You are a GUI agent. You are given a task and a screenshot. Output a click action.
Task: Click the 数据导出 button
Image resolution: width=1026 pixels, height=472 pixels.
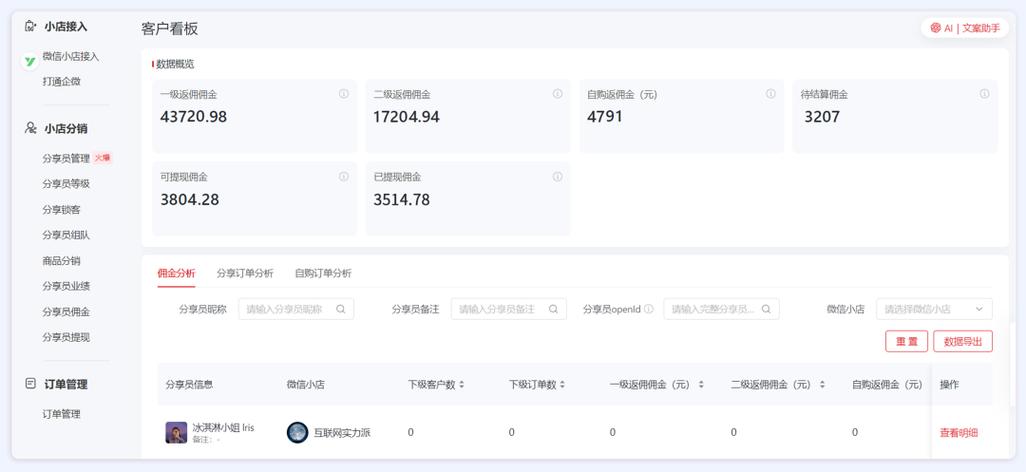click(x=963, y=341)
